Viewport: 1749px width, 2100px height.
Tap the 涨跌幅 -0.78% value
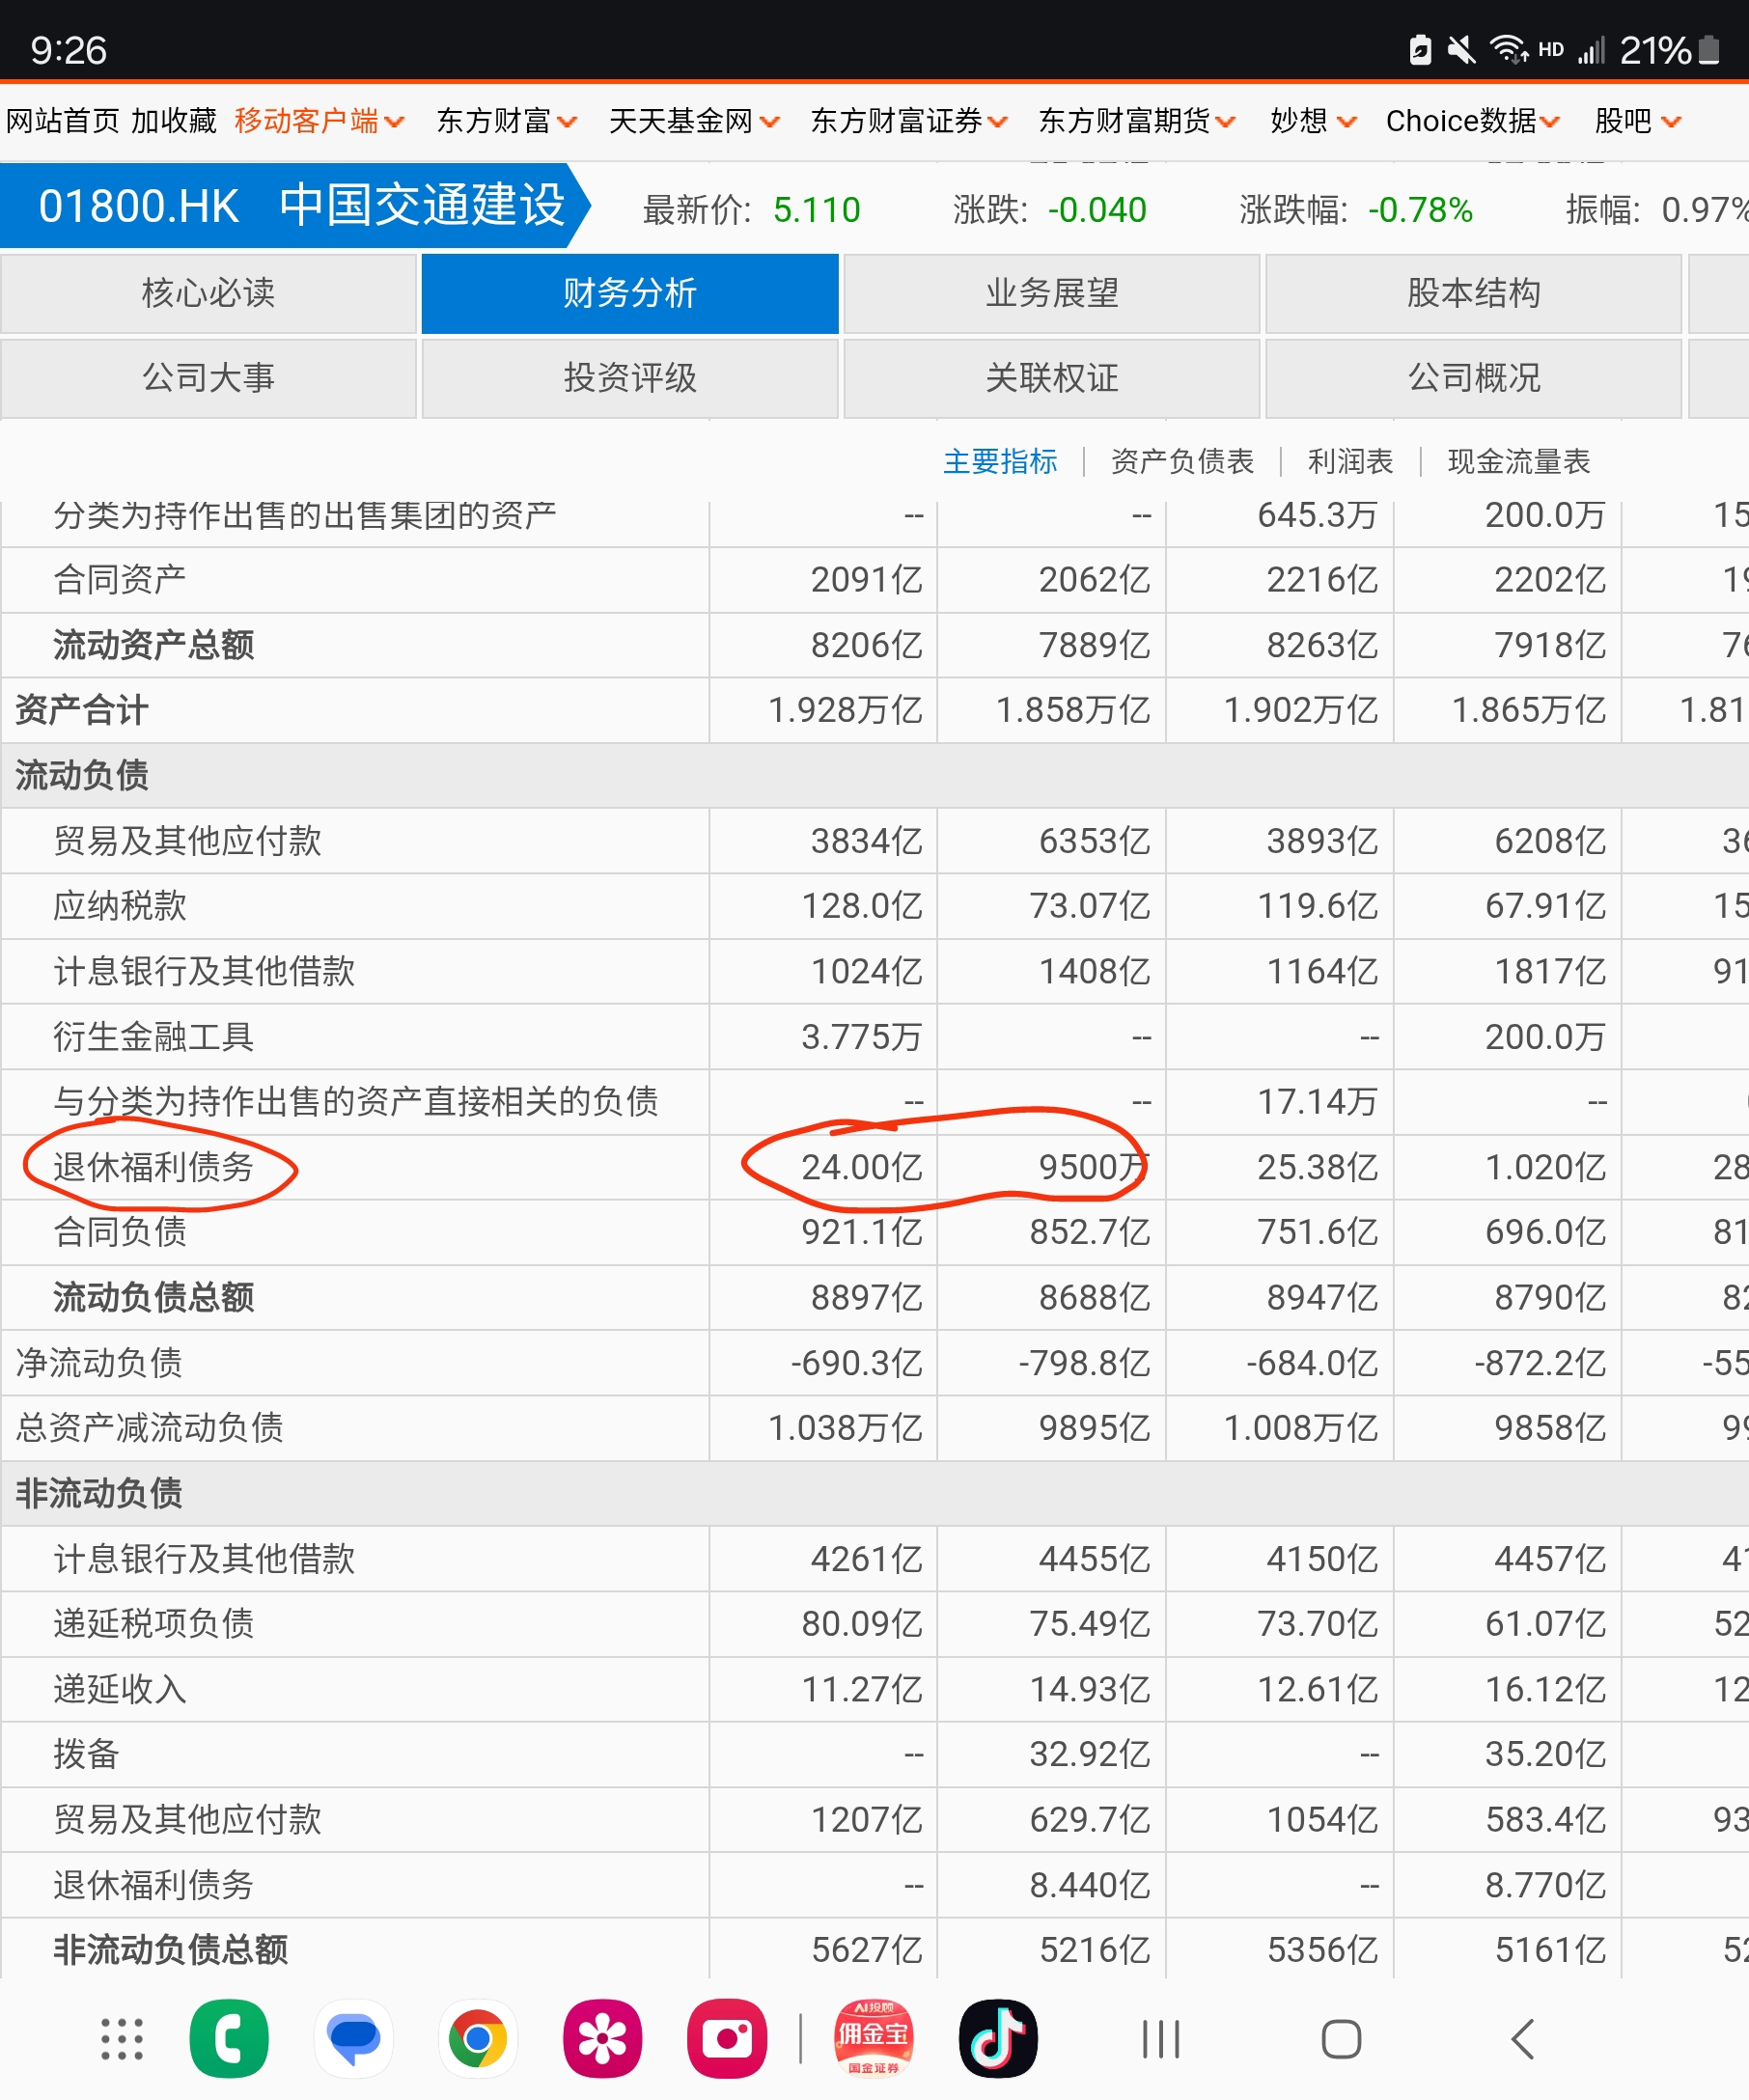[x=1420, y=210]
